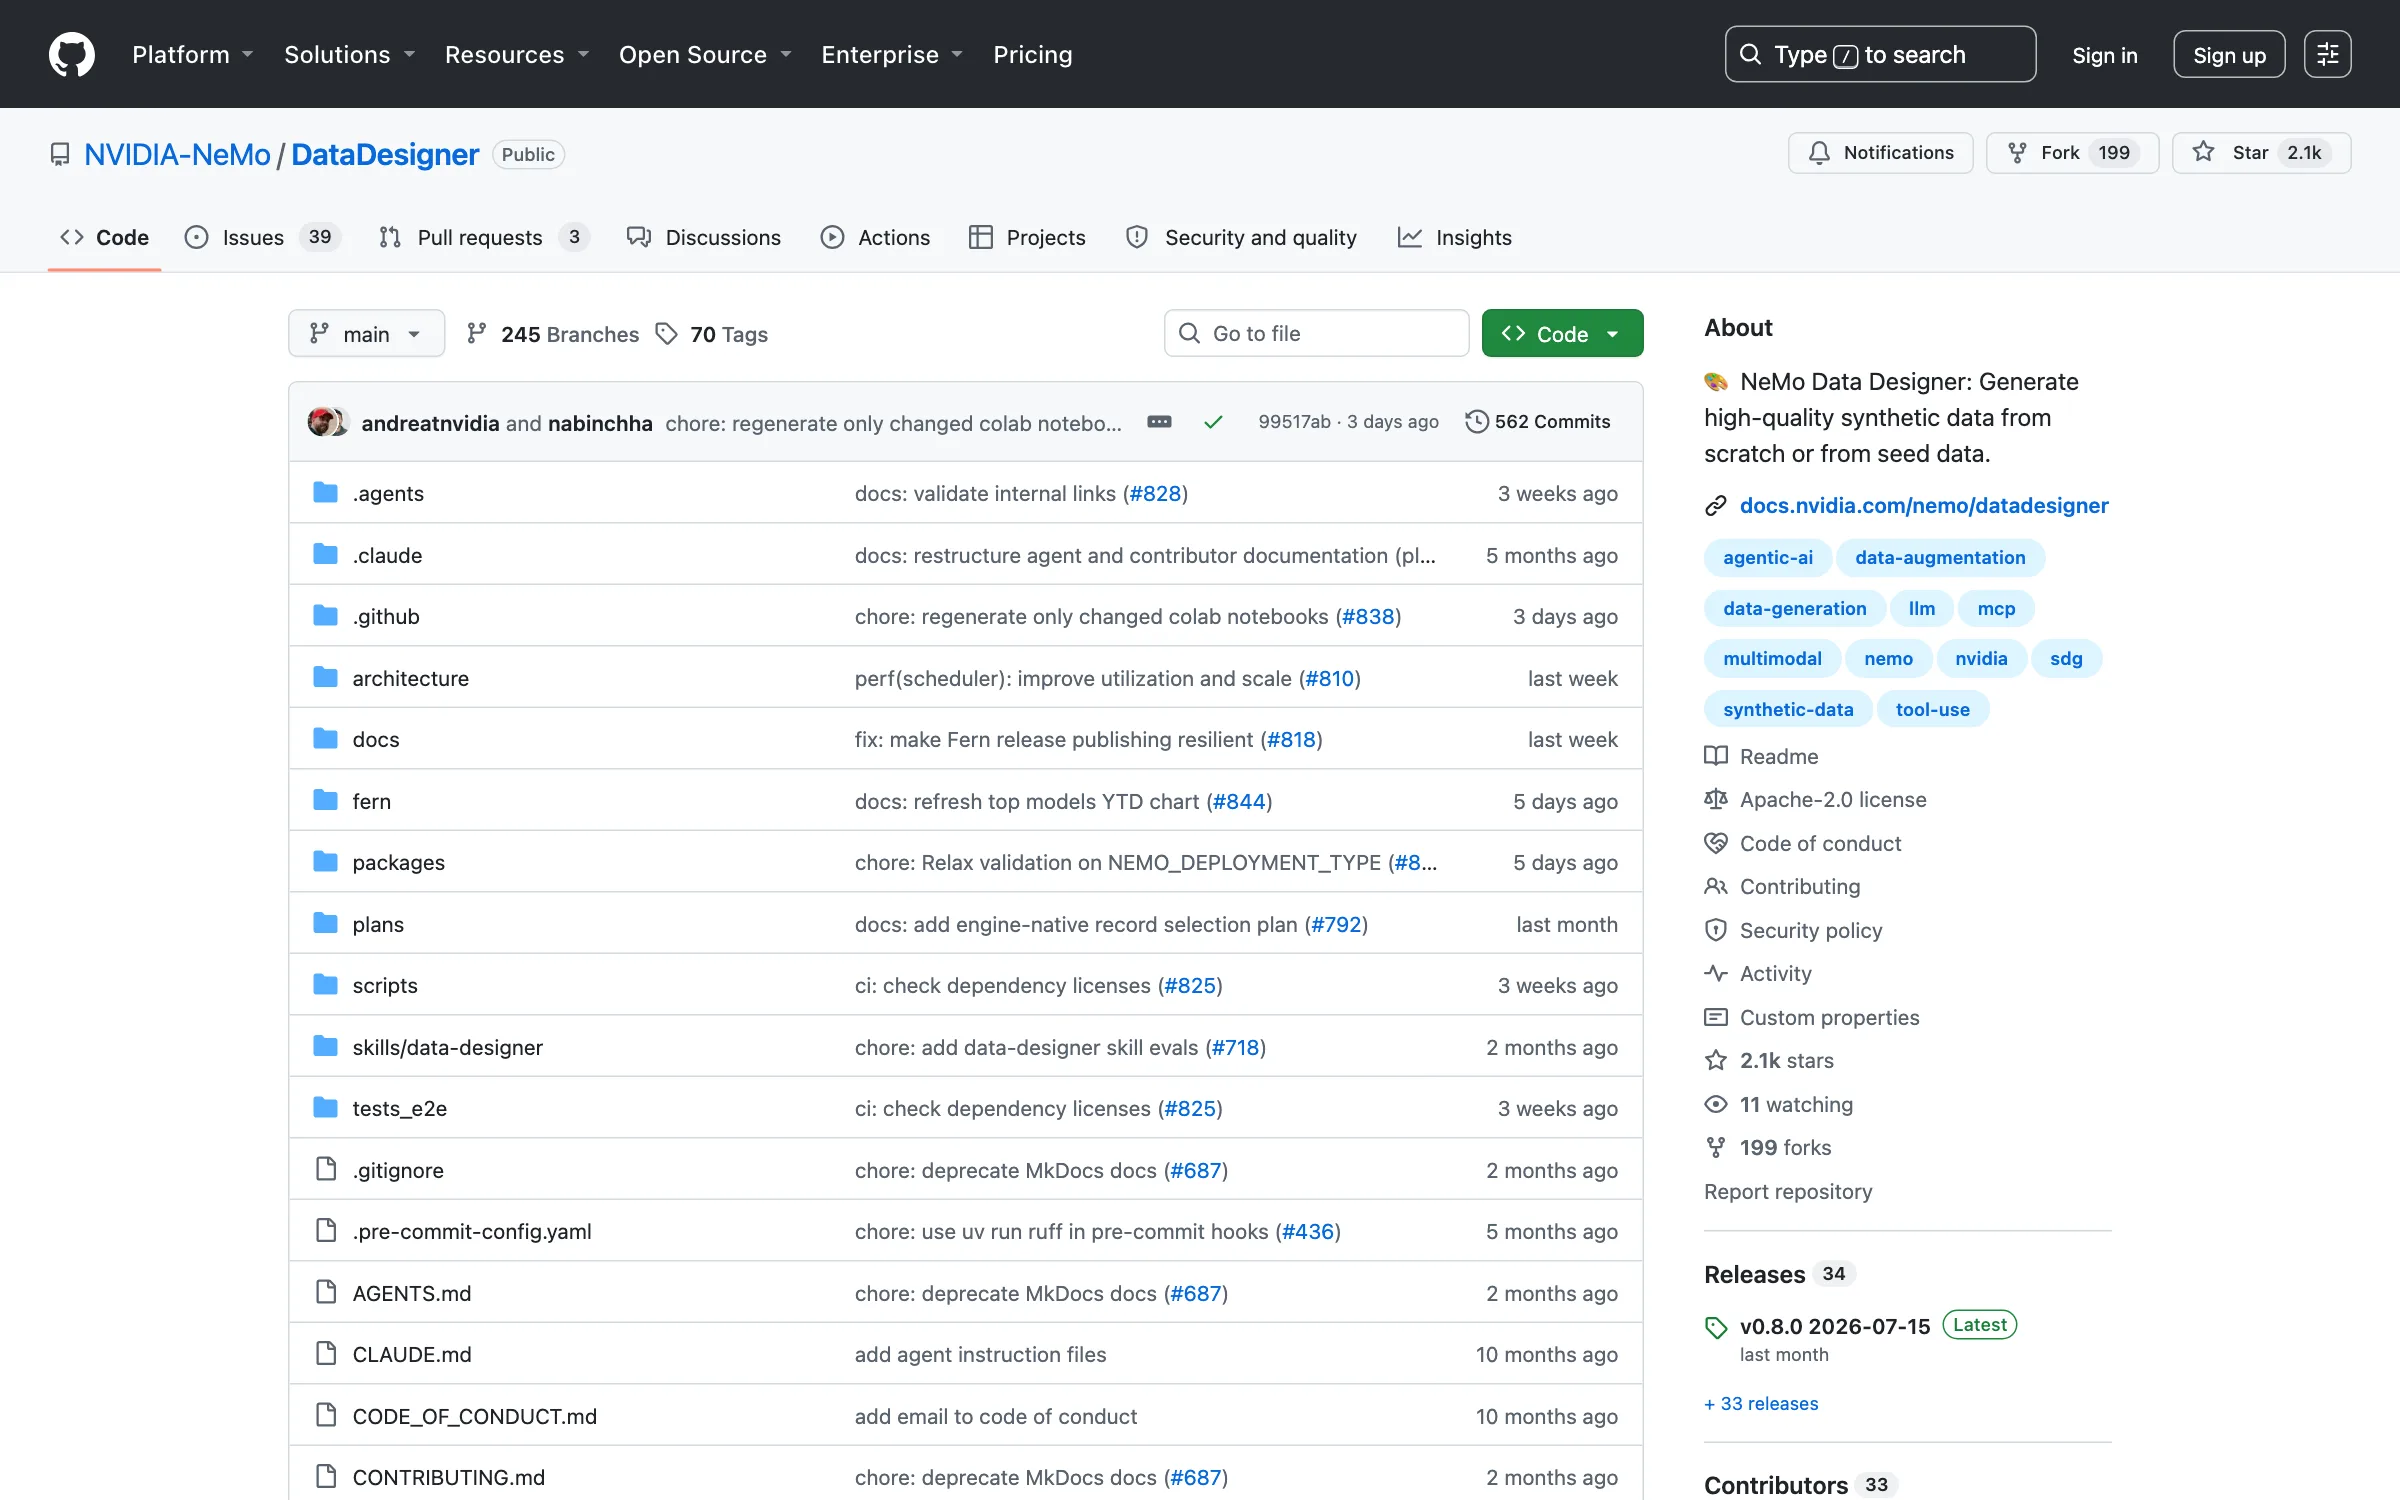Open .pre-commit-config.yaml file
The height and width of the screenshot is (1500, 2400).
(471, 1231)
